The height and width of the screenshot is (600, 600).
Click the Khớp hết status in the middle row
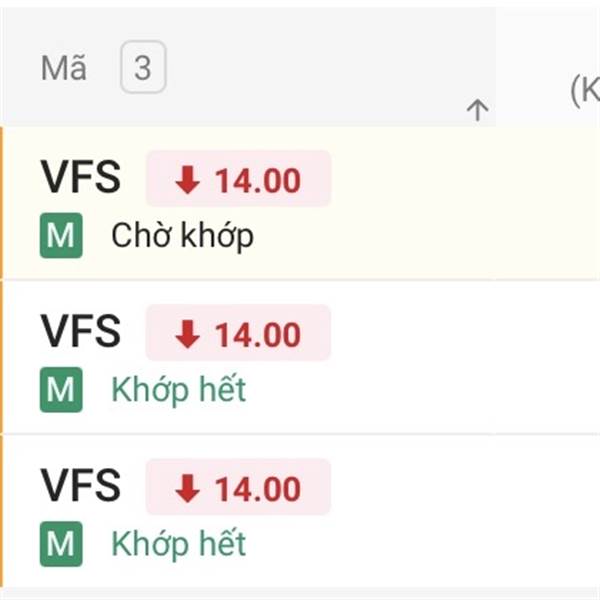178,390
